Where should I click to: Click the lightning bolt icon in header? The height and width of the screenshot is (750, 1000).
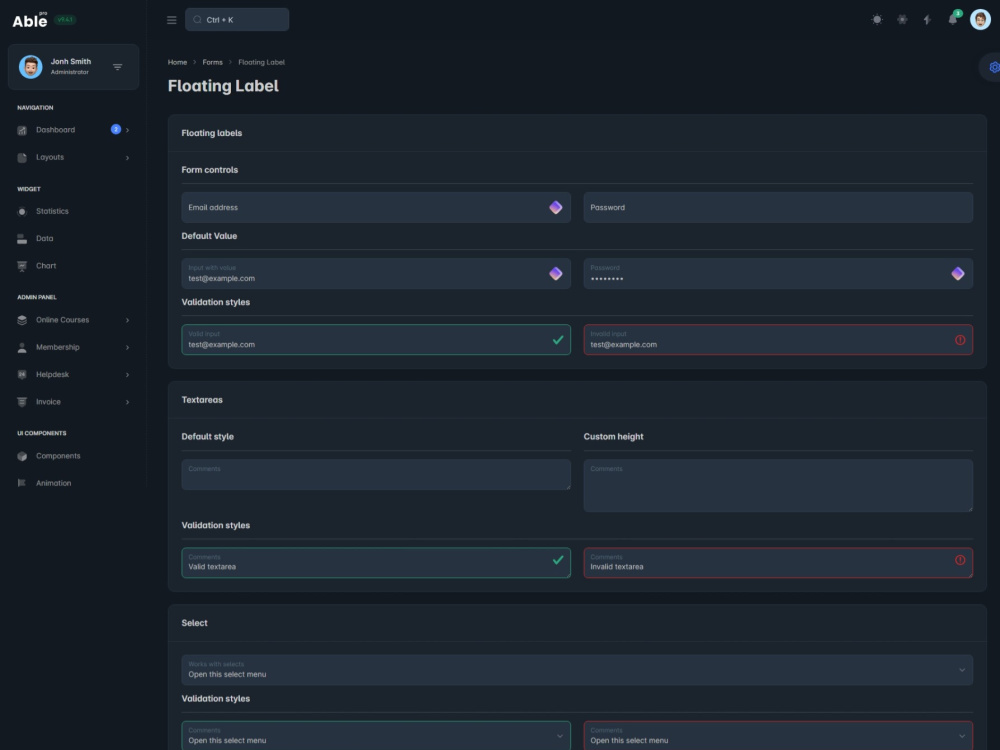[x=927, y=20]
